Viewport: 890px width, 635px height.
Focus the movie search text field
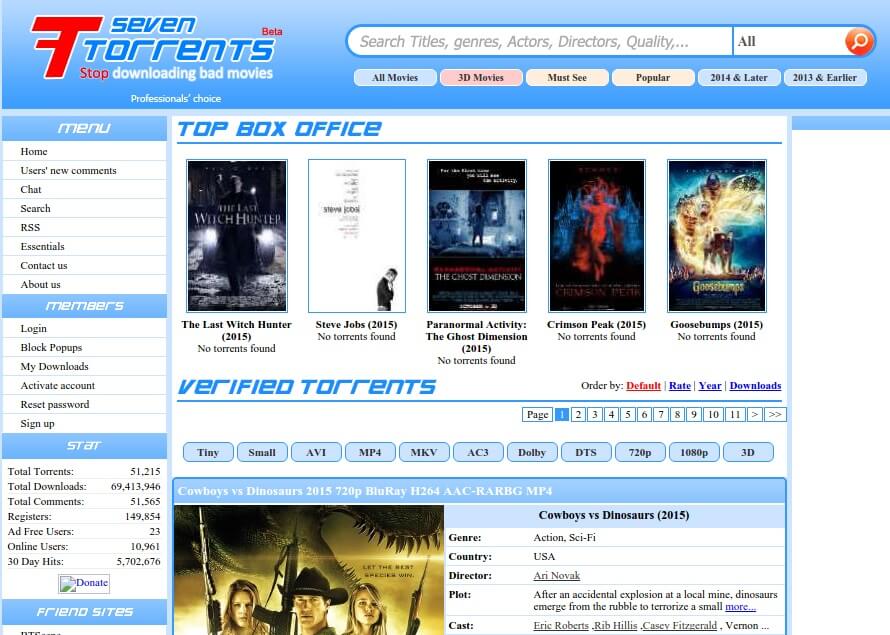[x=541, y=41]
